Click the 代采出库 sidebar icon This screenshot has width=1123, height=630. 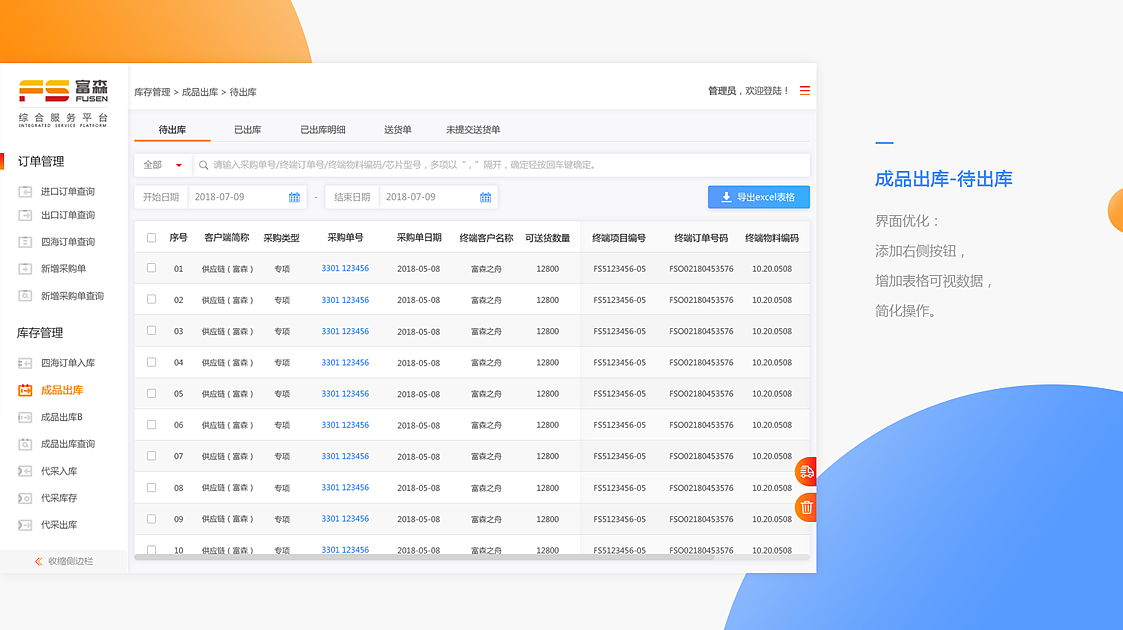[x=25, y=525]
